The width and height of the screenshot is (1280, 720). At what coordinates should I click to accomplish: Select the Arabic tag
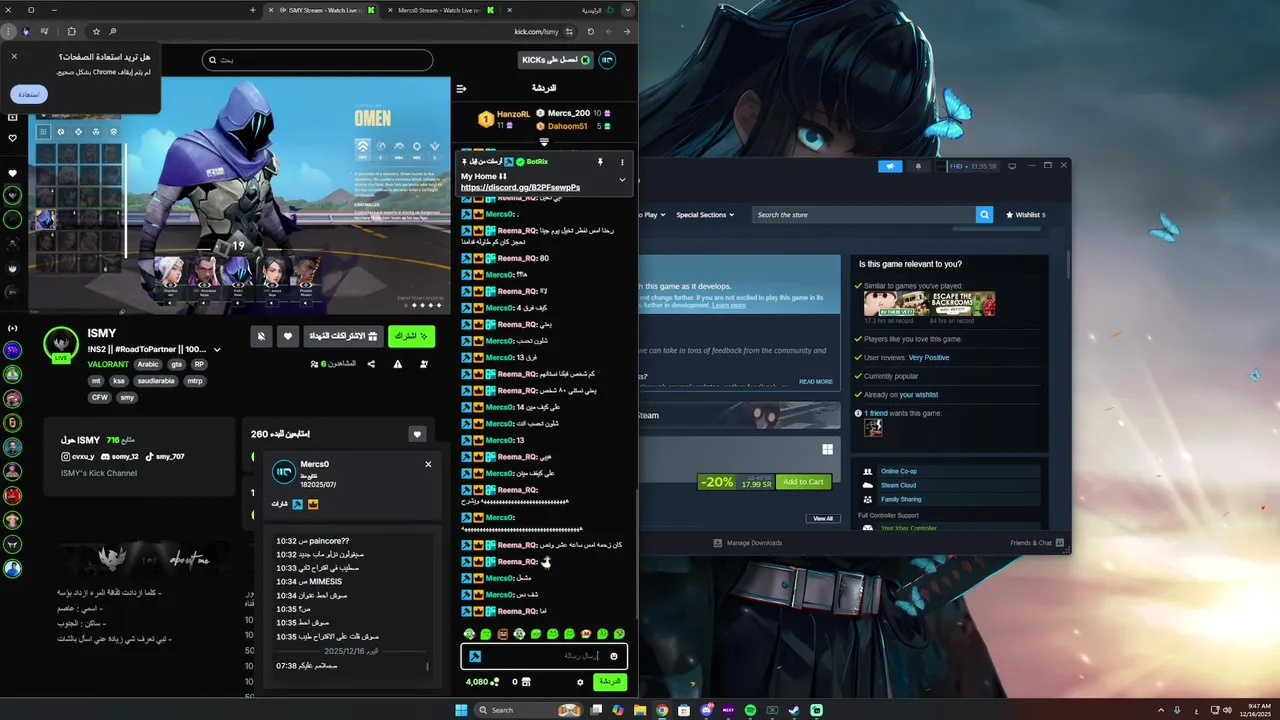click(x=149, y=365)
